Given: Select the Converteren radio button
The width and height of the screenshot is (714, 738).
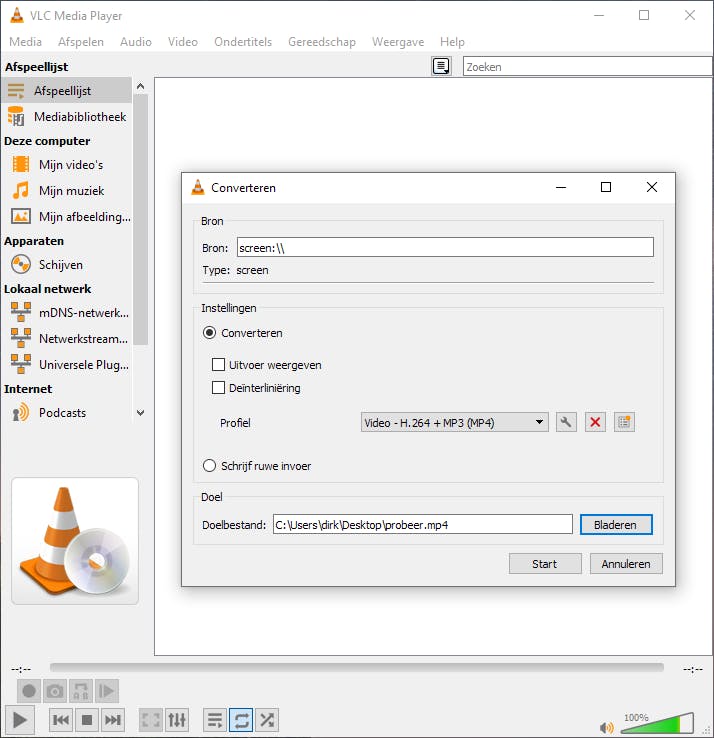Looking at the screenshot, I should coord(209,333).
